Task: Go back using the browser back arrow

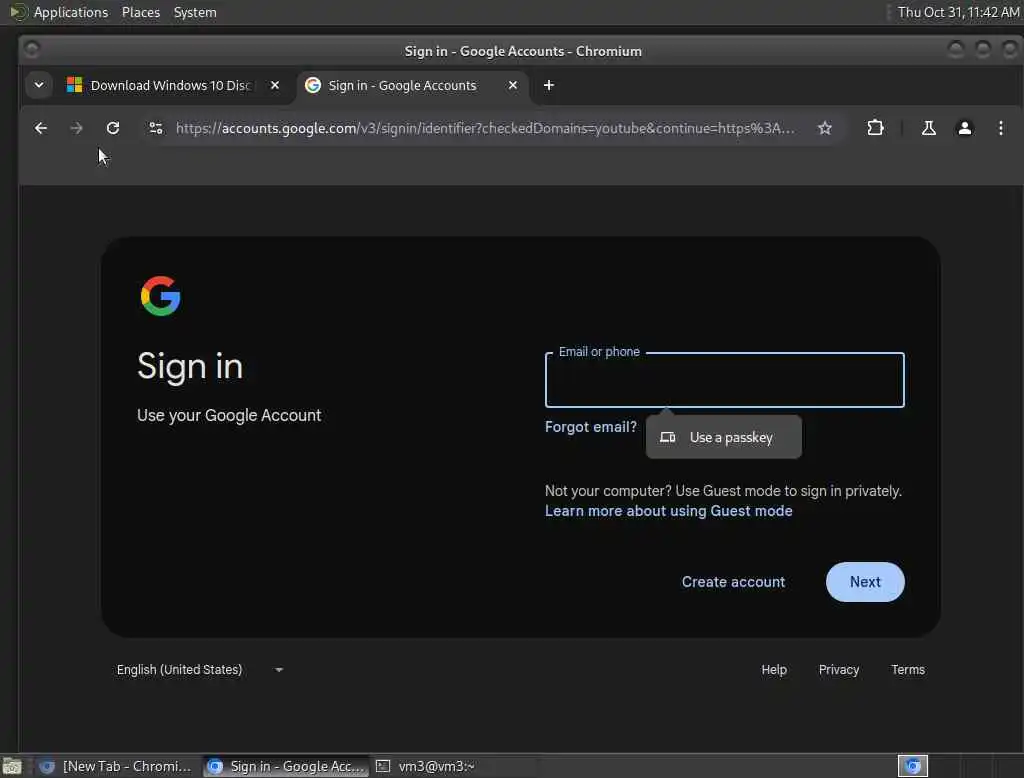Action: pos(40,128)
